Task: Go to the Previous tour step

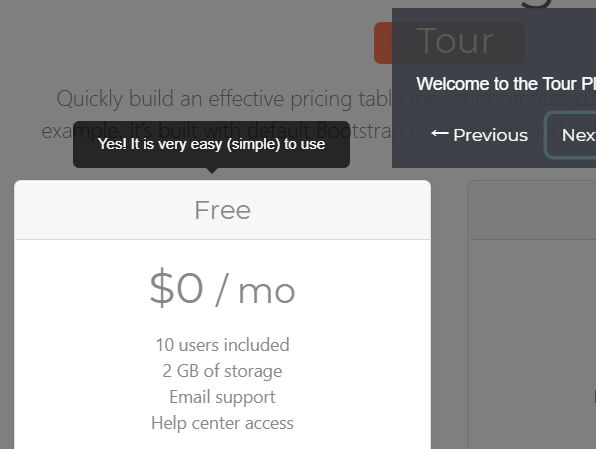Action: point(480,135)
